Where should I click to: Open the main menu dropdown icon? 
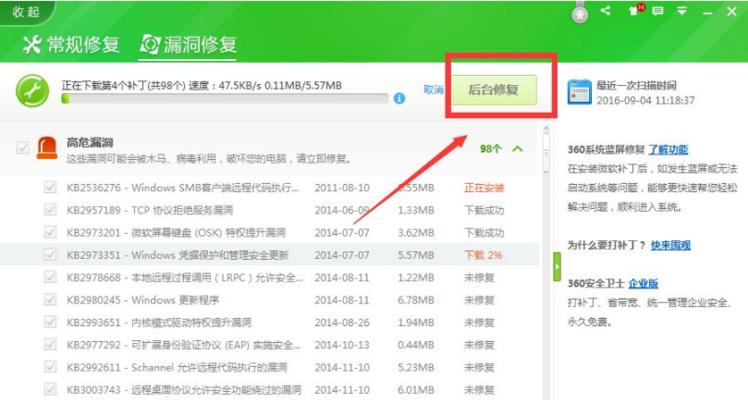click(682, 11)
